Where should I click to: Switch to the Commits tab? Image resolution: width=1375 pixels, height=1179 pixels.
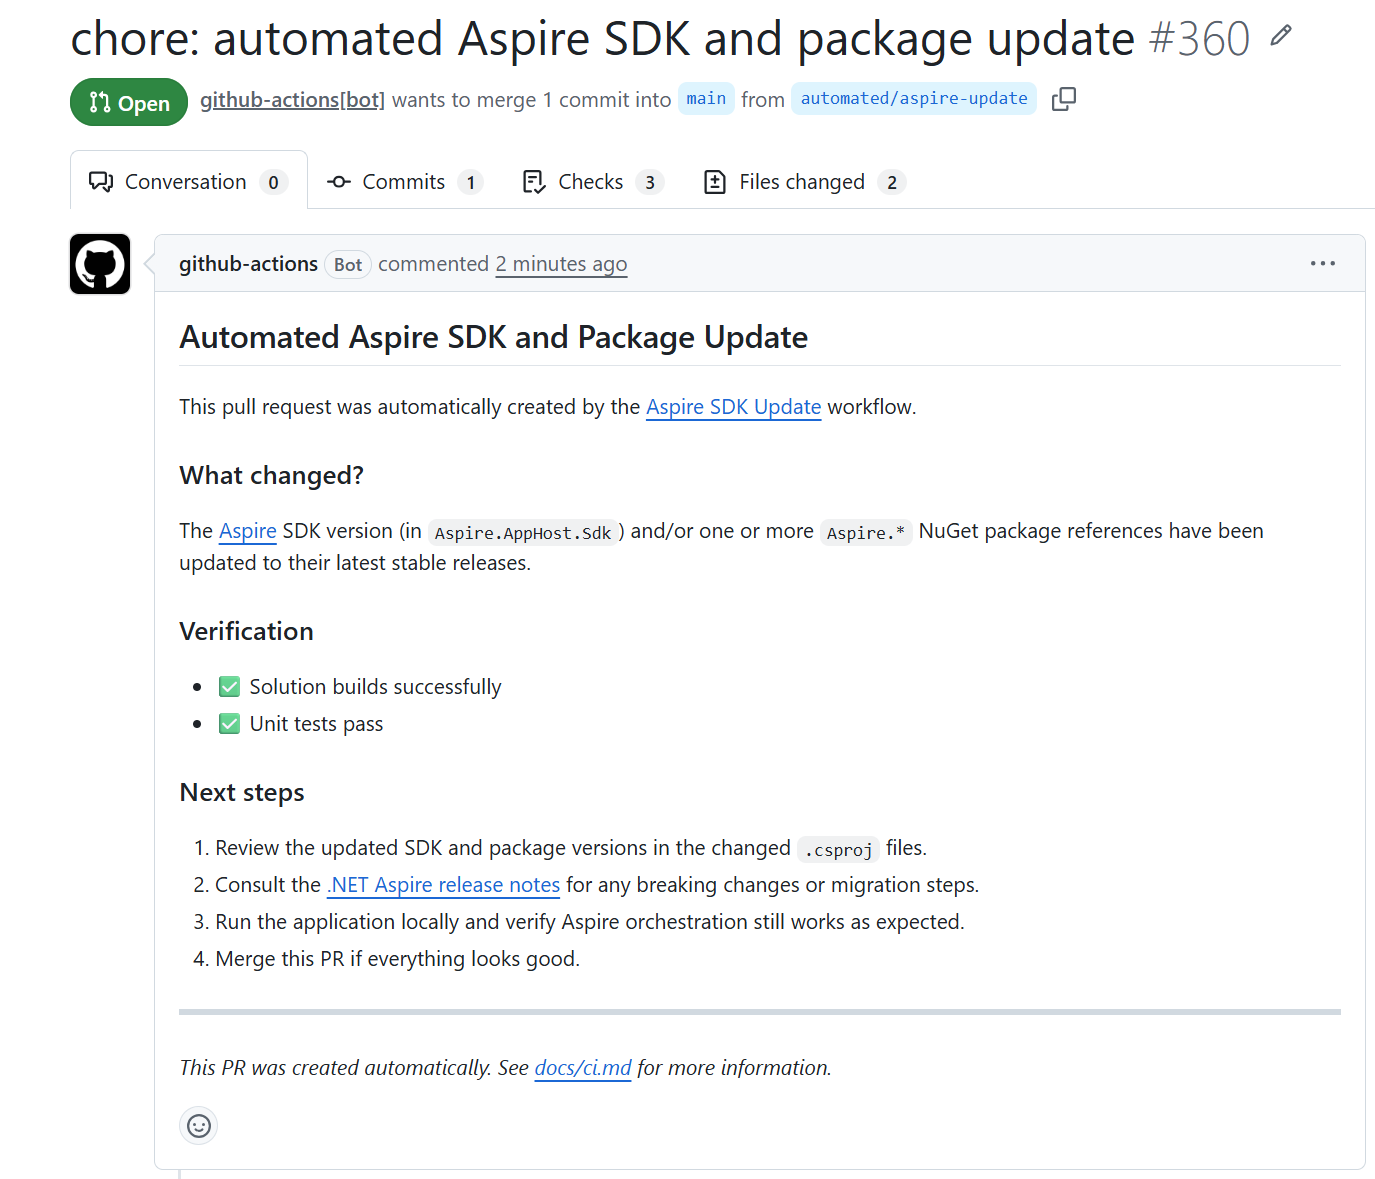tap(405, 182)
